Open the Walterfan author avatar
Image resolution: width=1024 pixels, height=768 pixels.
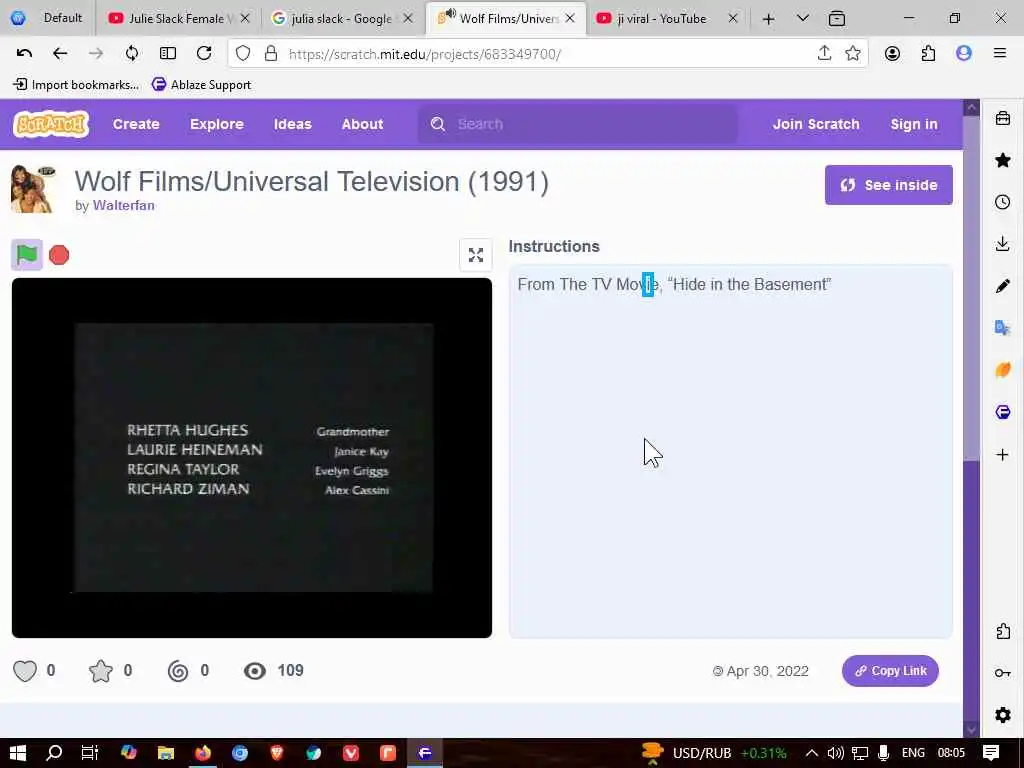[33, 189]
